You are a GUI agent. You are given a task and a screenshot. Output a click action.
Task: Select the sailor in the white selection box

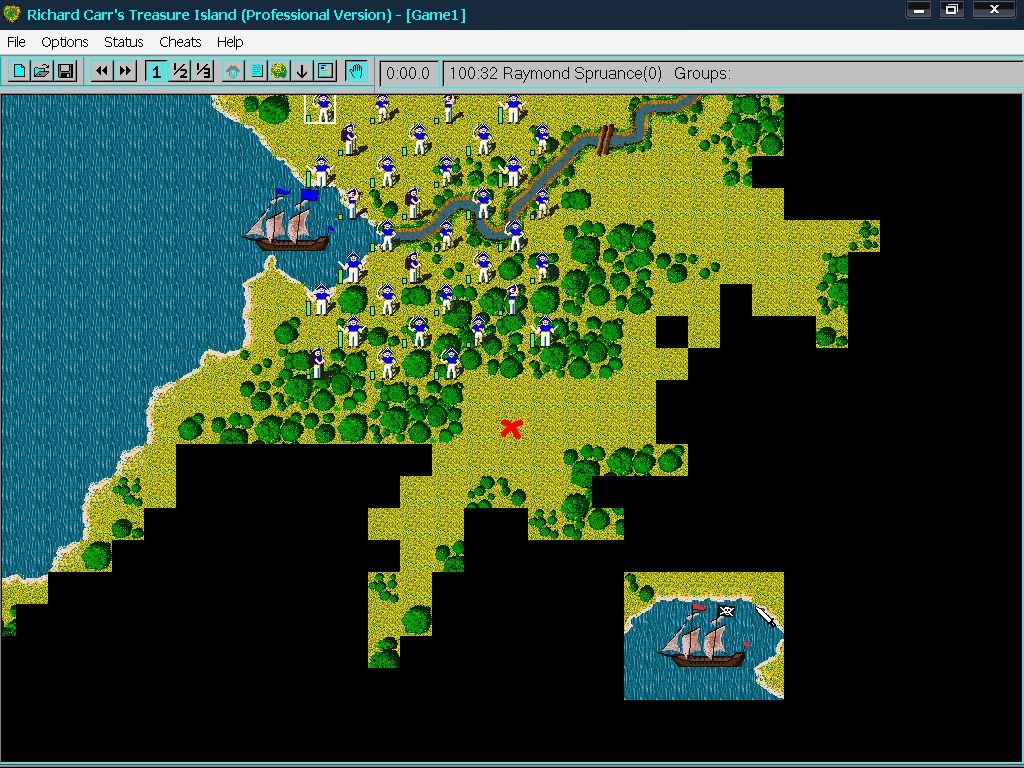320,108
